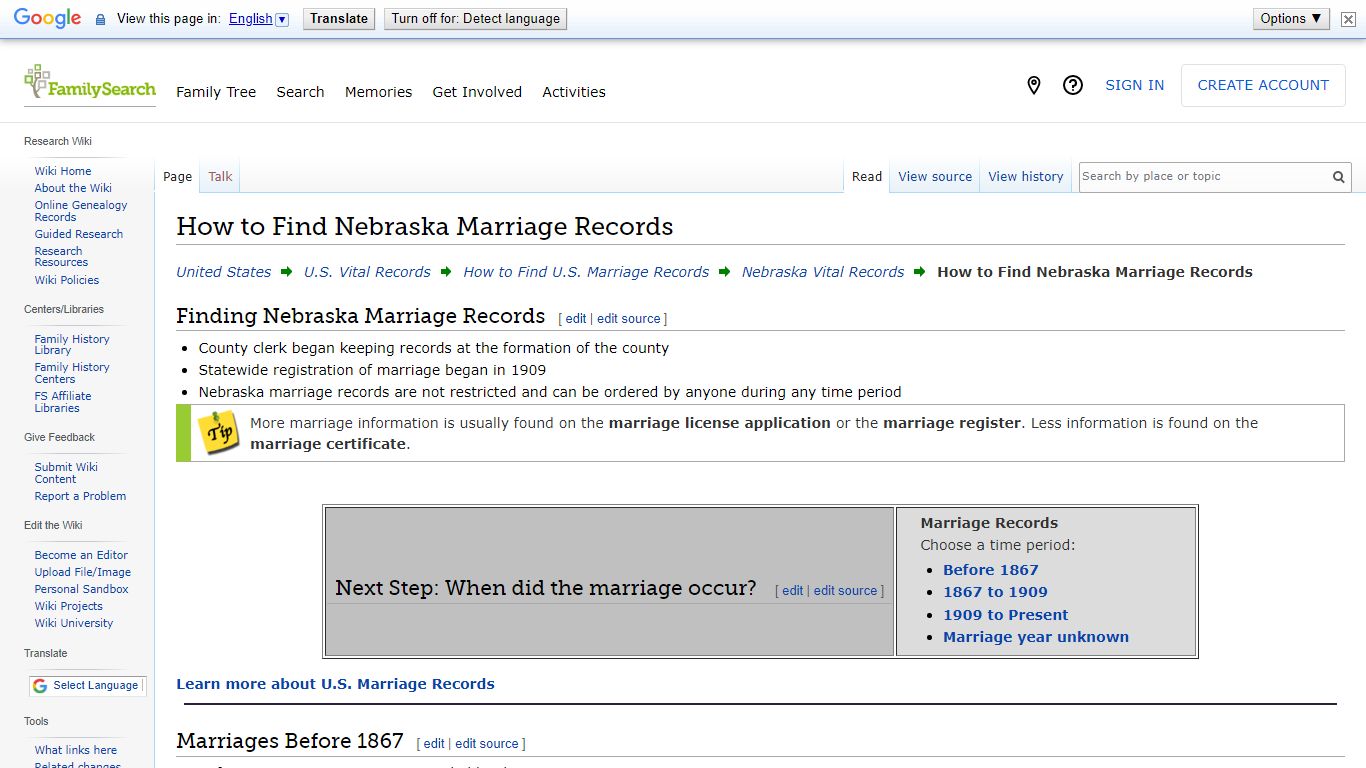Open the FamilySearch logo home link
1366x768 pixels.
pos(90,84)
